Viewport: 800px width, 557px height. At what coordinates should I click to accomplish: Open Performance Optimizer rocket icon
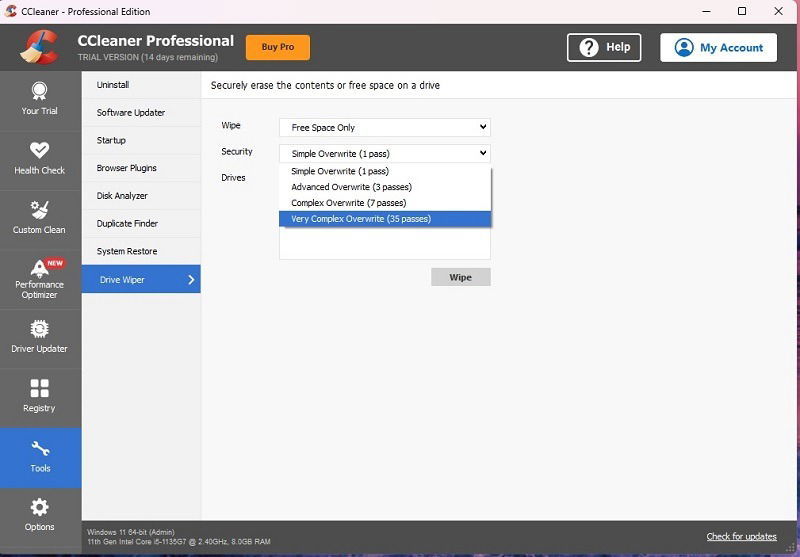coord(39,268)
